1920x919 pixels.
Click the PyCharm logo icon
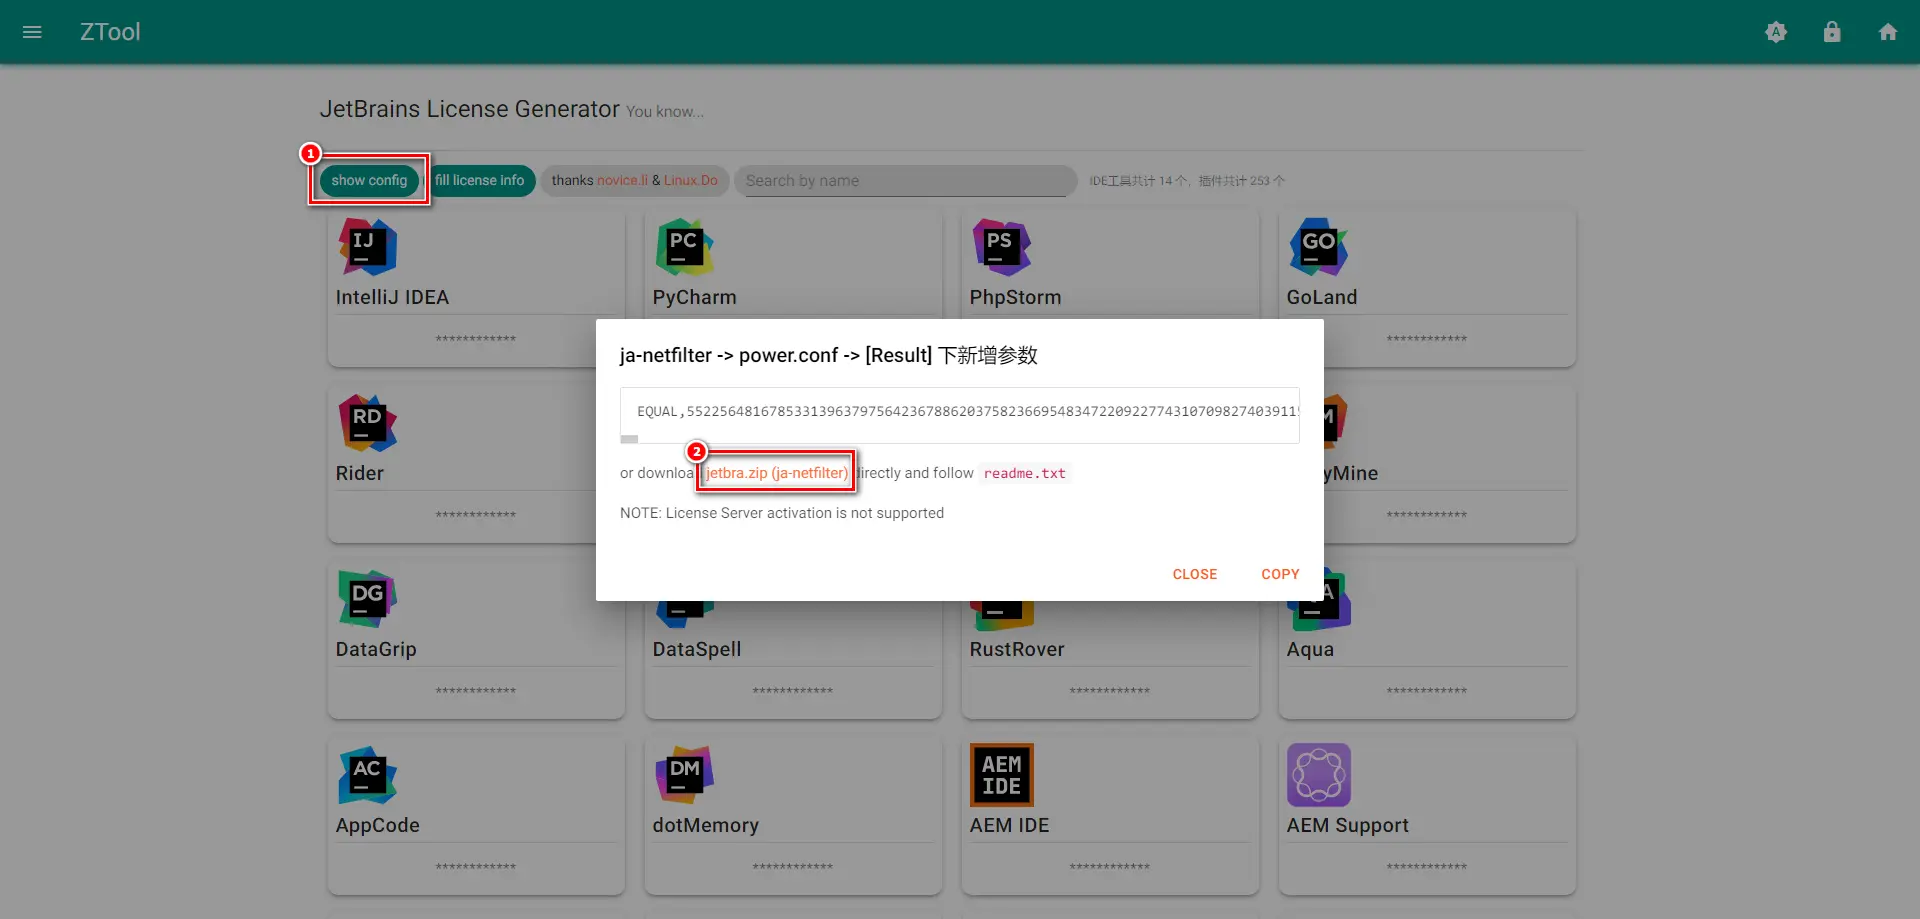tap(685, 247)
